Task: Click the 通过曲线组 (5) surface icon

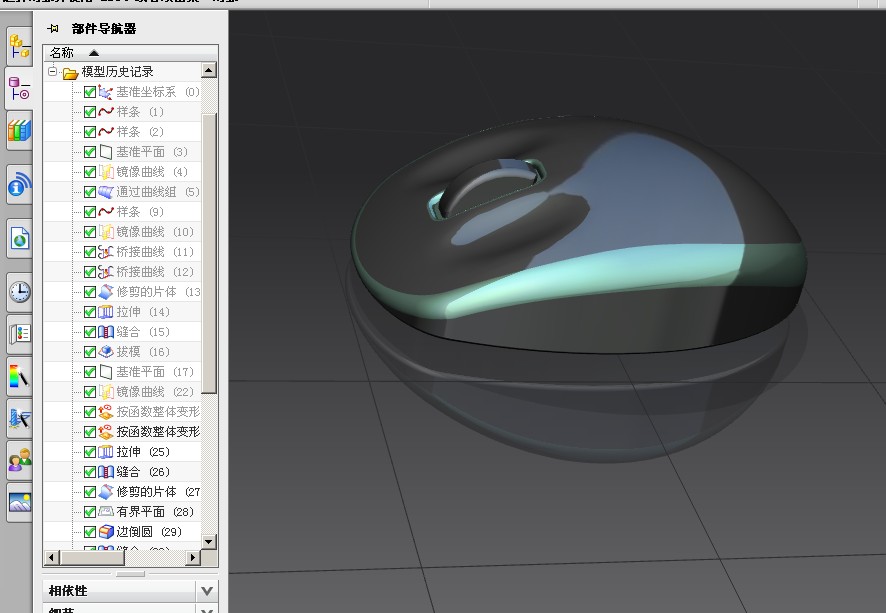Action: (106, 192)
